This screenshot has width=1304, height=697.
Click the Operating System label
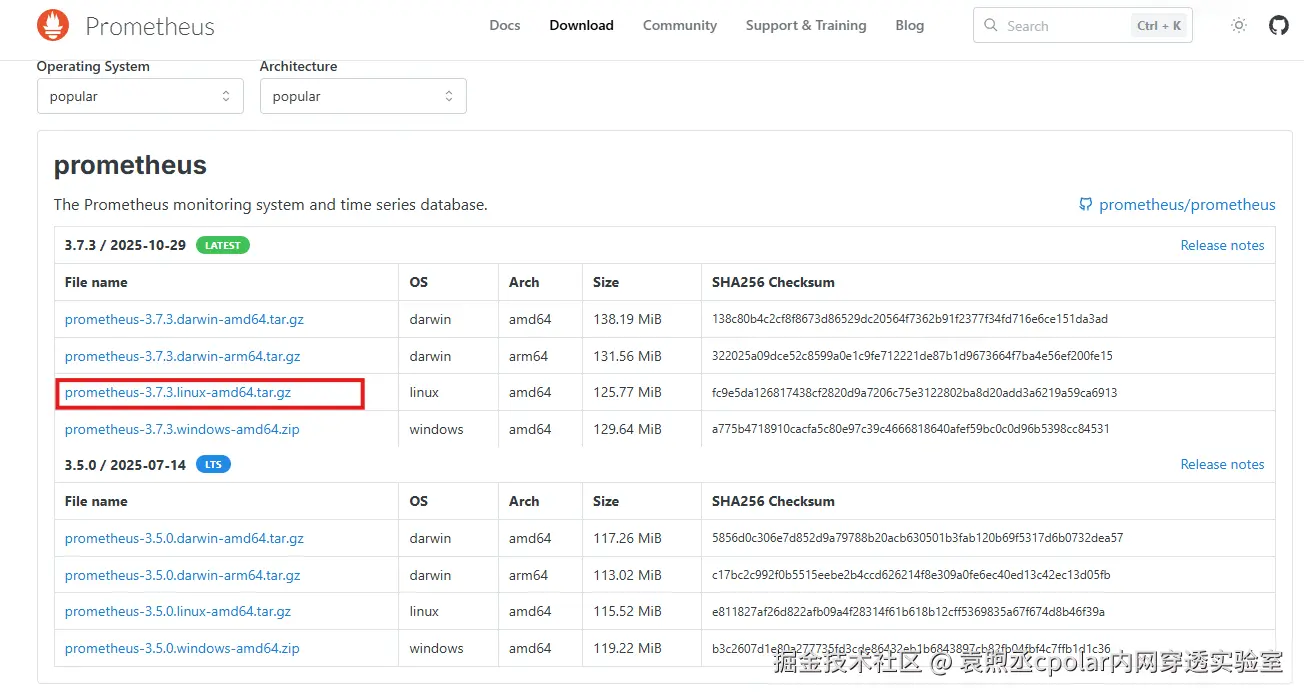point(93,66)
